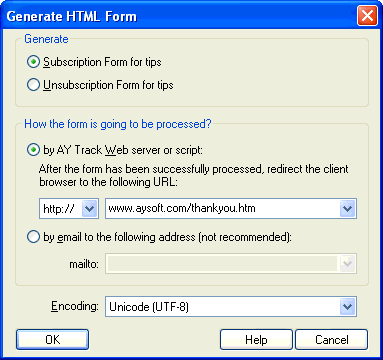
Task: Click the disabled mailto address field
Action: 222,264
